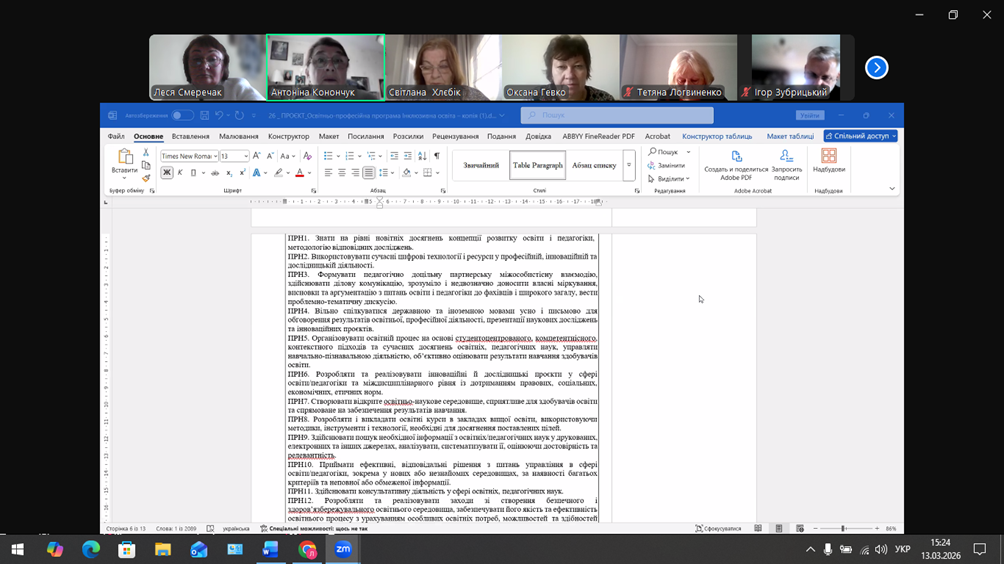
Task: Click the Paste (Вставити) icon
Action: tap(125, 160)
